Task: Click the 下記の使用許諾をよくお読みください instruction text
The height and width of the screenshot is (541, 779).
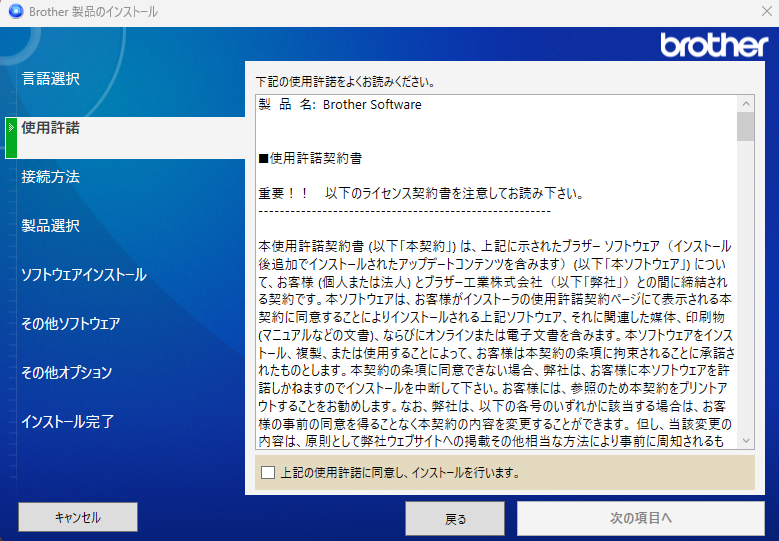Action: tap(346, 82)
